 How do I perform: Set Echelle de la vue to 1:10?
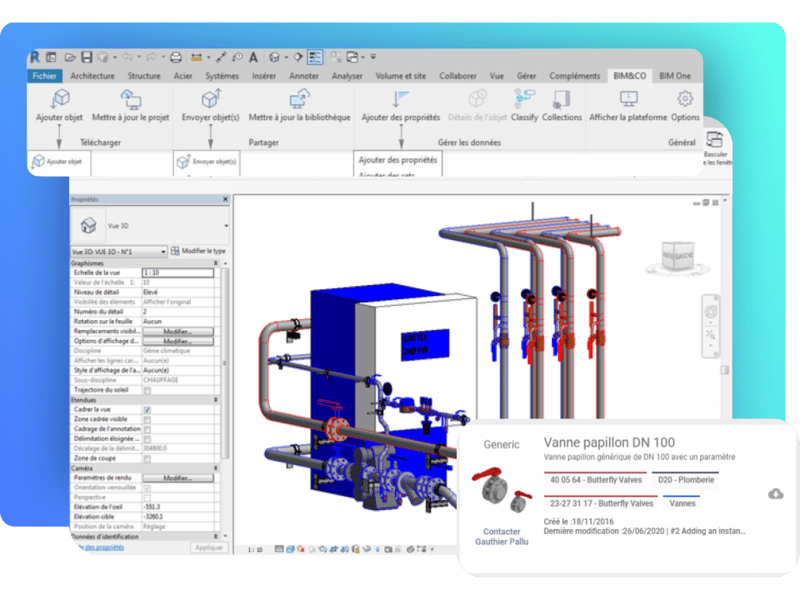tap(180, 274)
